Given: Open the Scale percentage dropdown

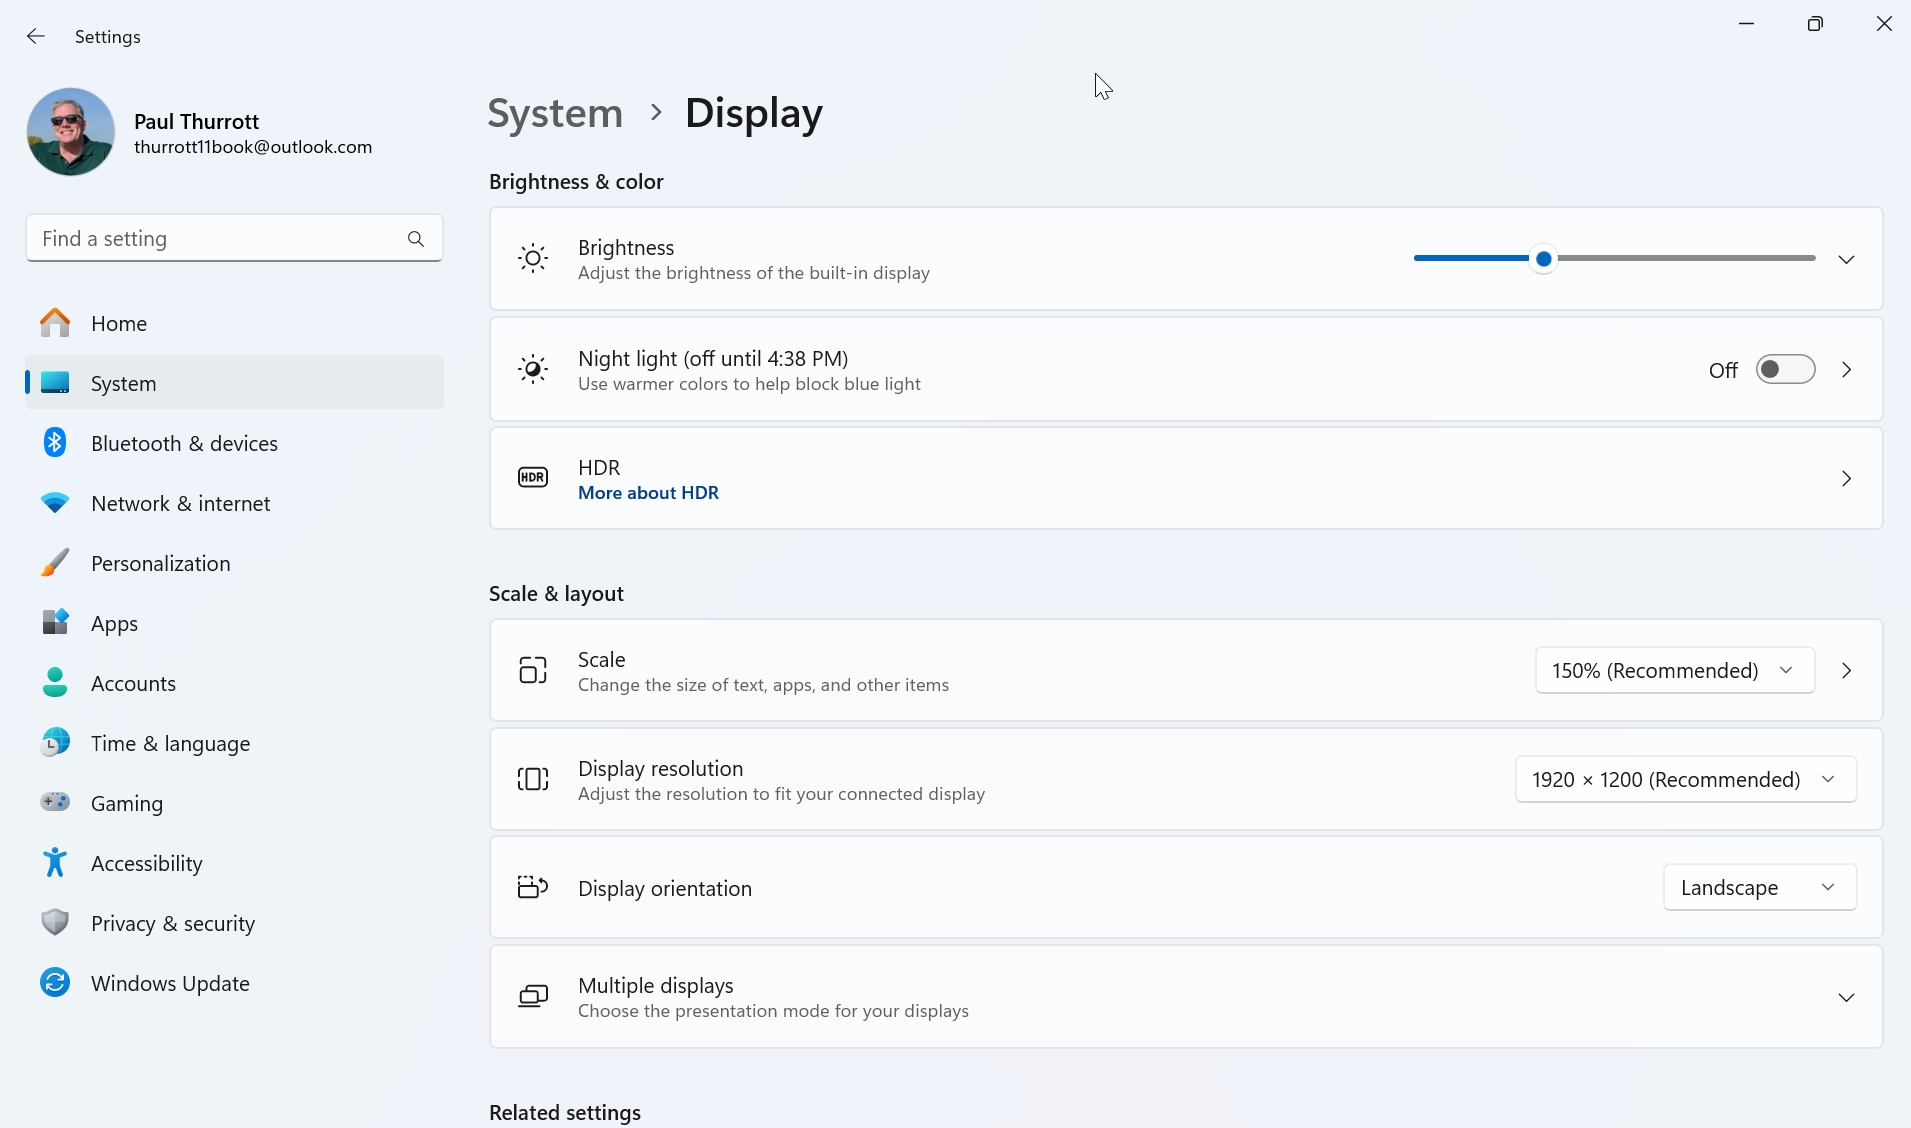Looking at the screenshot, I should click(x=1674, y=671).
